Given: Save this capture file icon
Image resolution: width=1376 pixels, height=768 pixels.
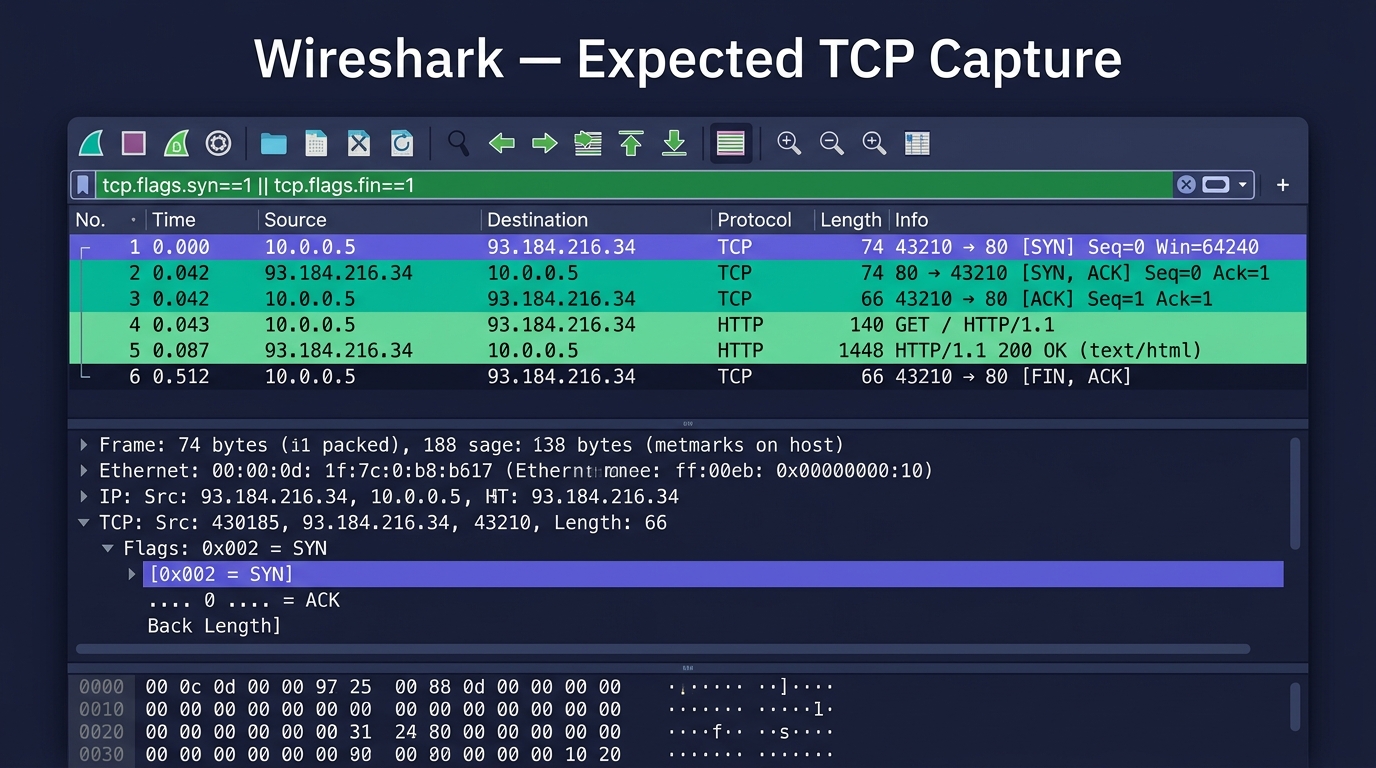Looking at the screenshot, I should click(316, 144).
